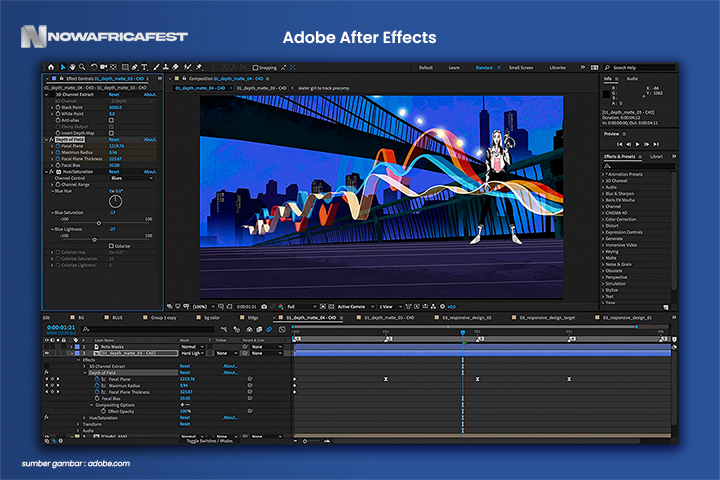Jump to the first frame in Preview
Screen dimensions: 720x480
point(619,144)
